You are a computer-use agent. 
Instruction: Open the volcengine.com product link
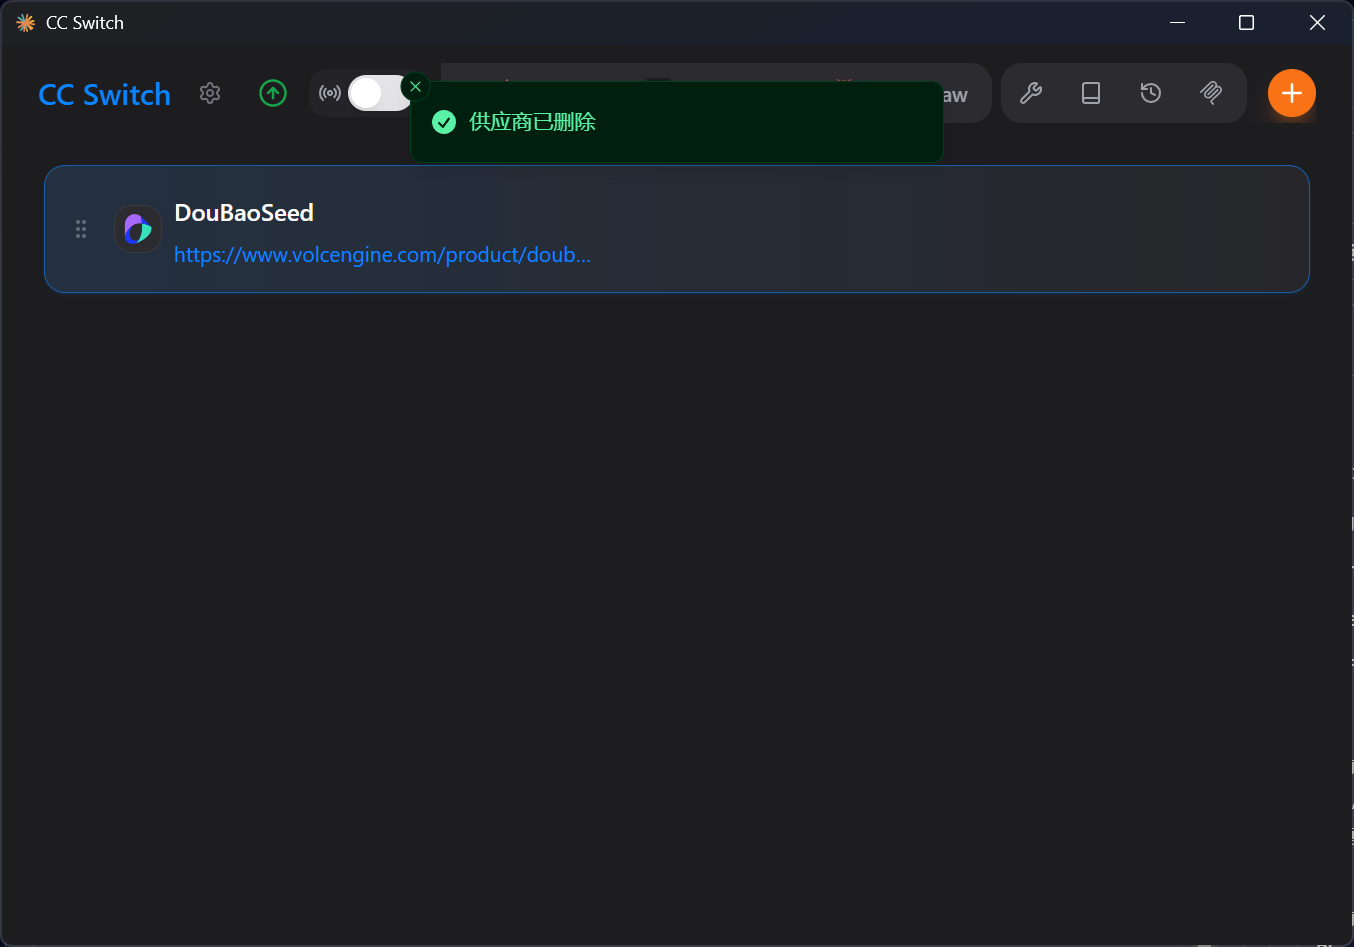[382, 255]
